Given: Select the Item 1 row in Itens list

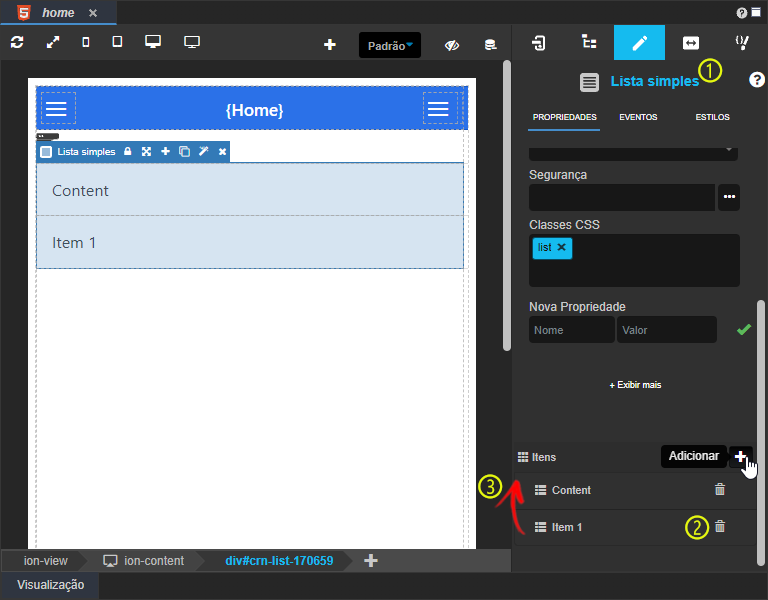Looking at the screenshot, I should pyautogui.click(x=634, y=528).
